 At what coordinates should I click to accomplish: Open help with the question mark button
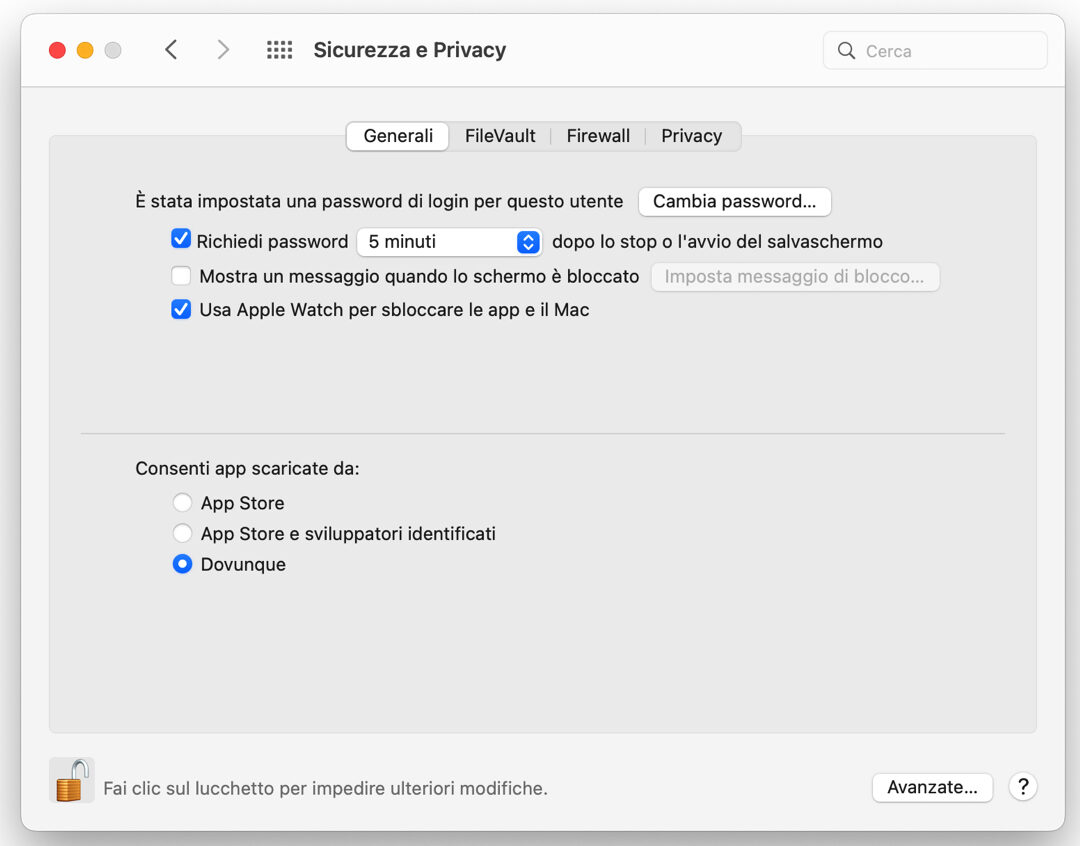click(x=1022, y=787)
